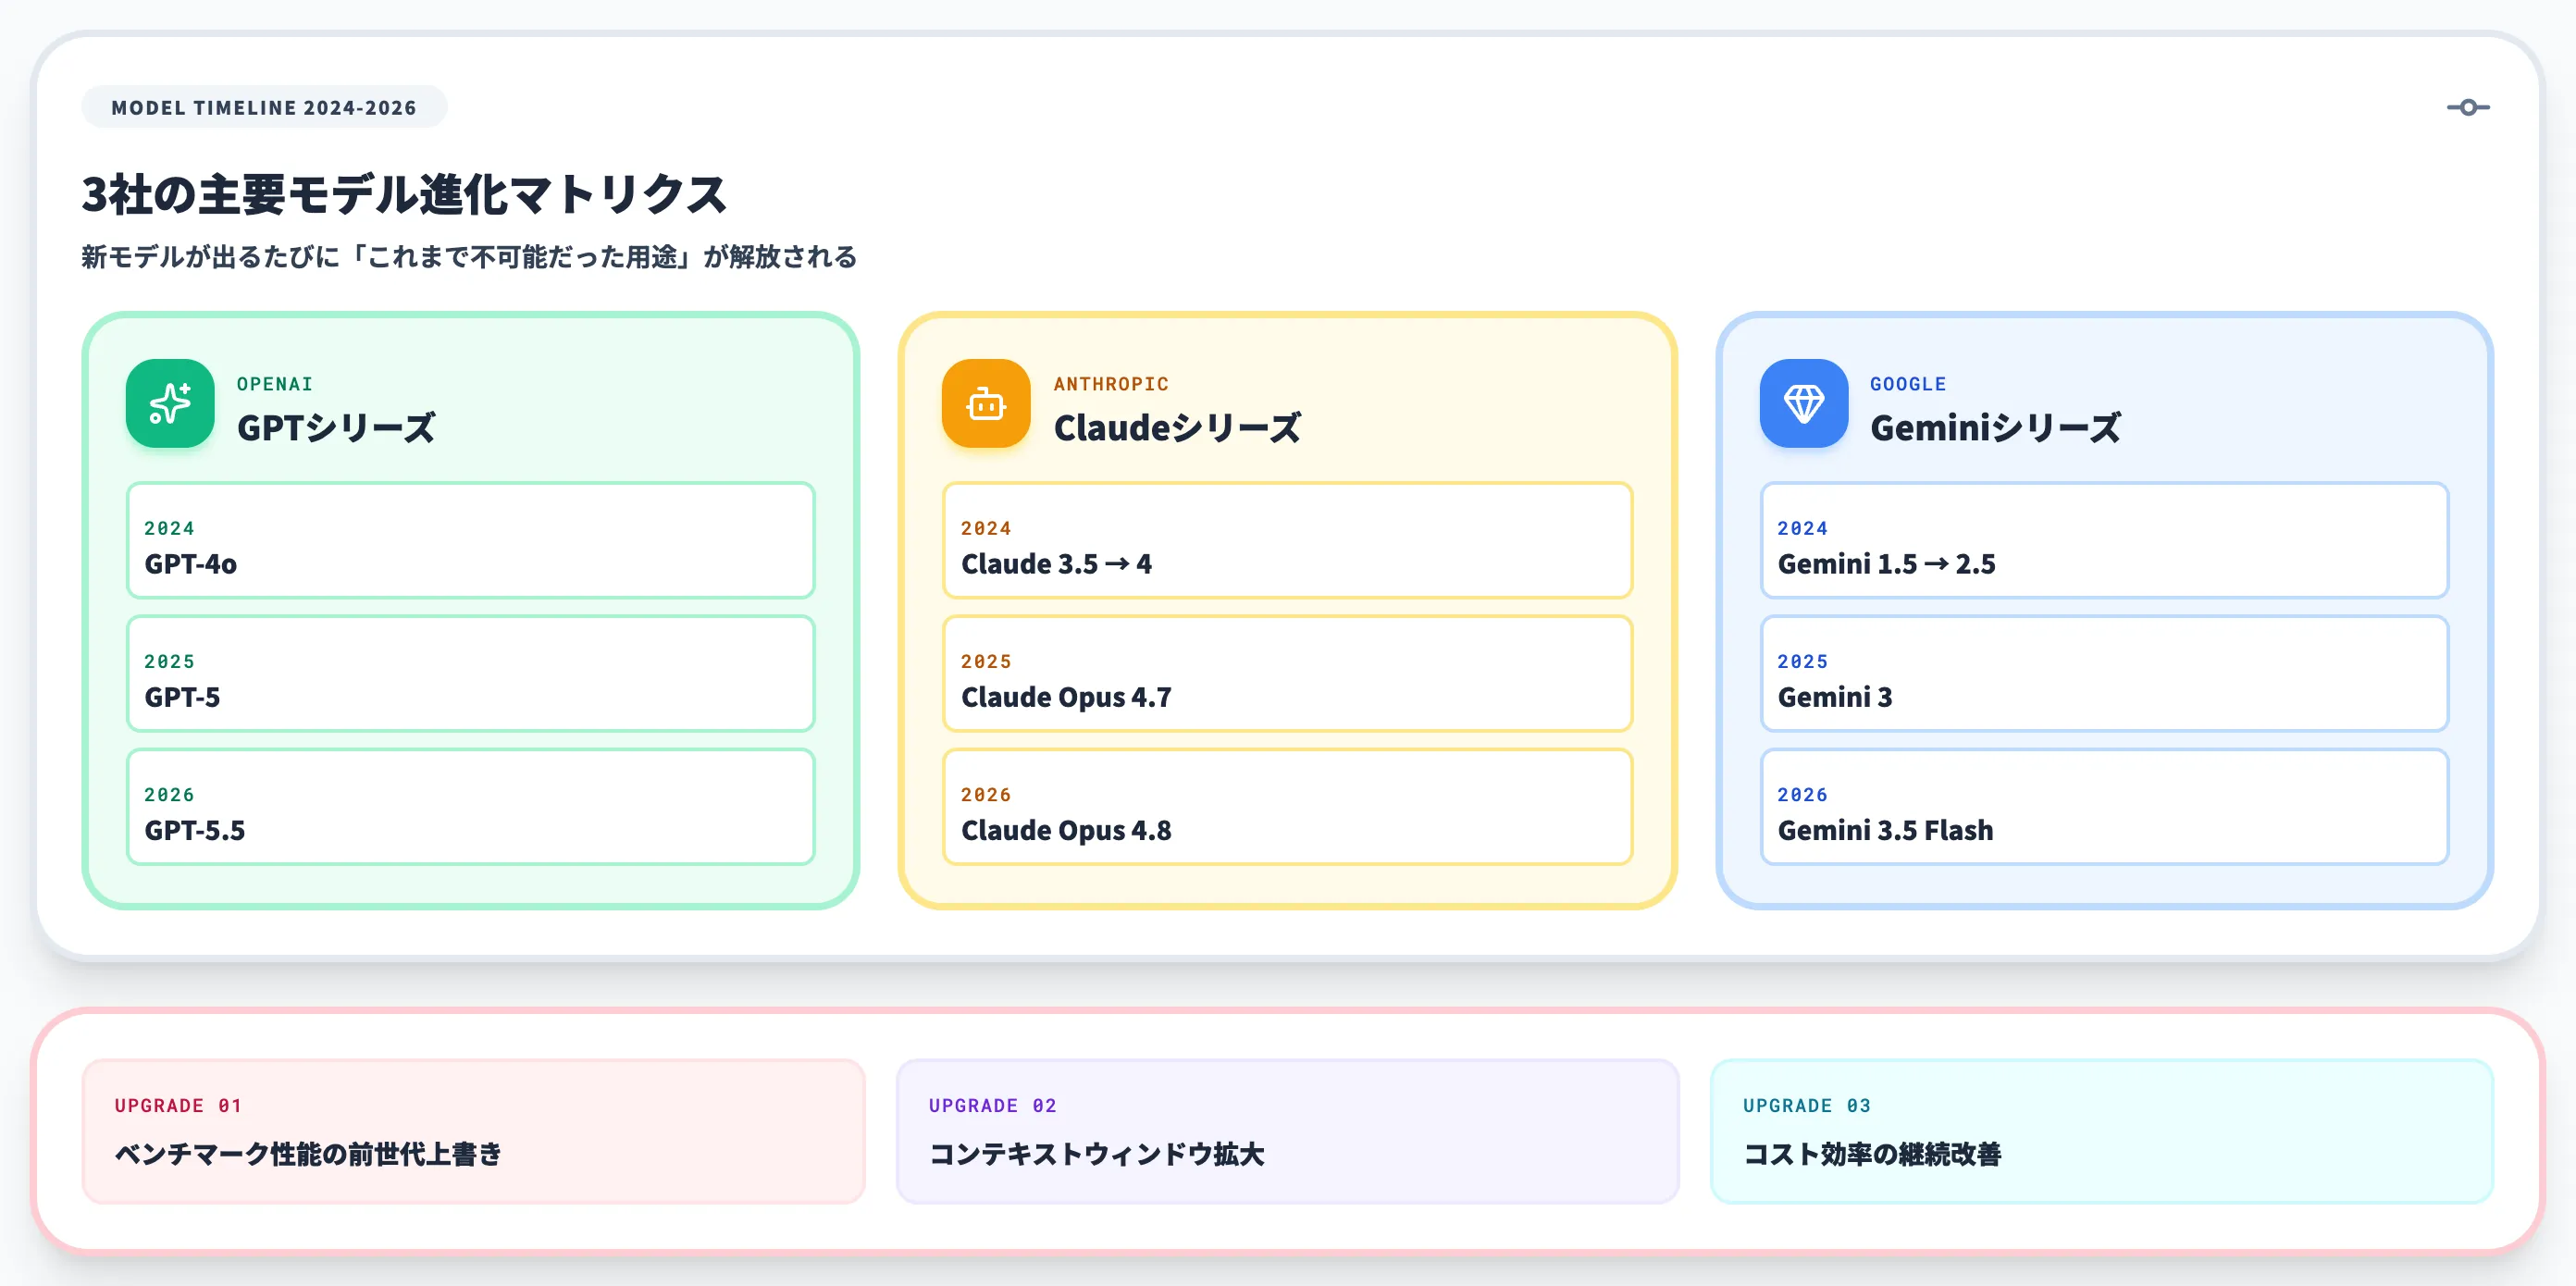Viewport: 2576px width, 1286px height.
Task: Click the green OpenAI sparkle icon
Action: 170,403
